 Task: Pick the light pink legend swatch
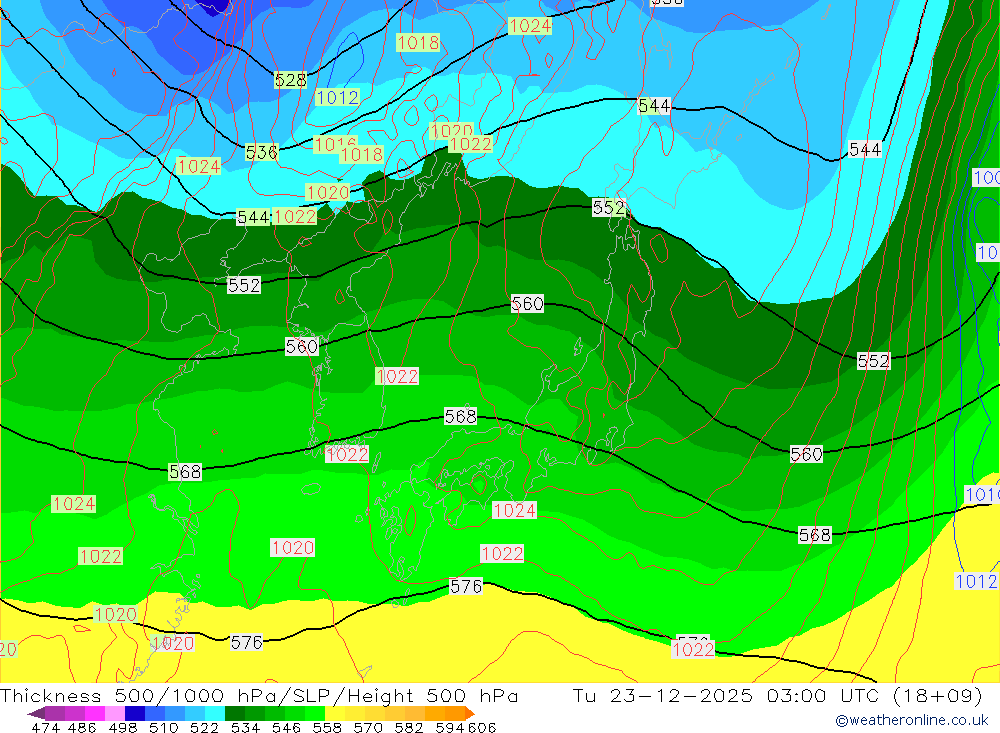point(114,713)
